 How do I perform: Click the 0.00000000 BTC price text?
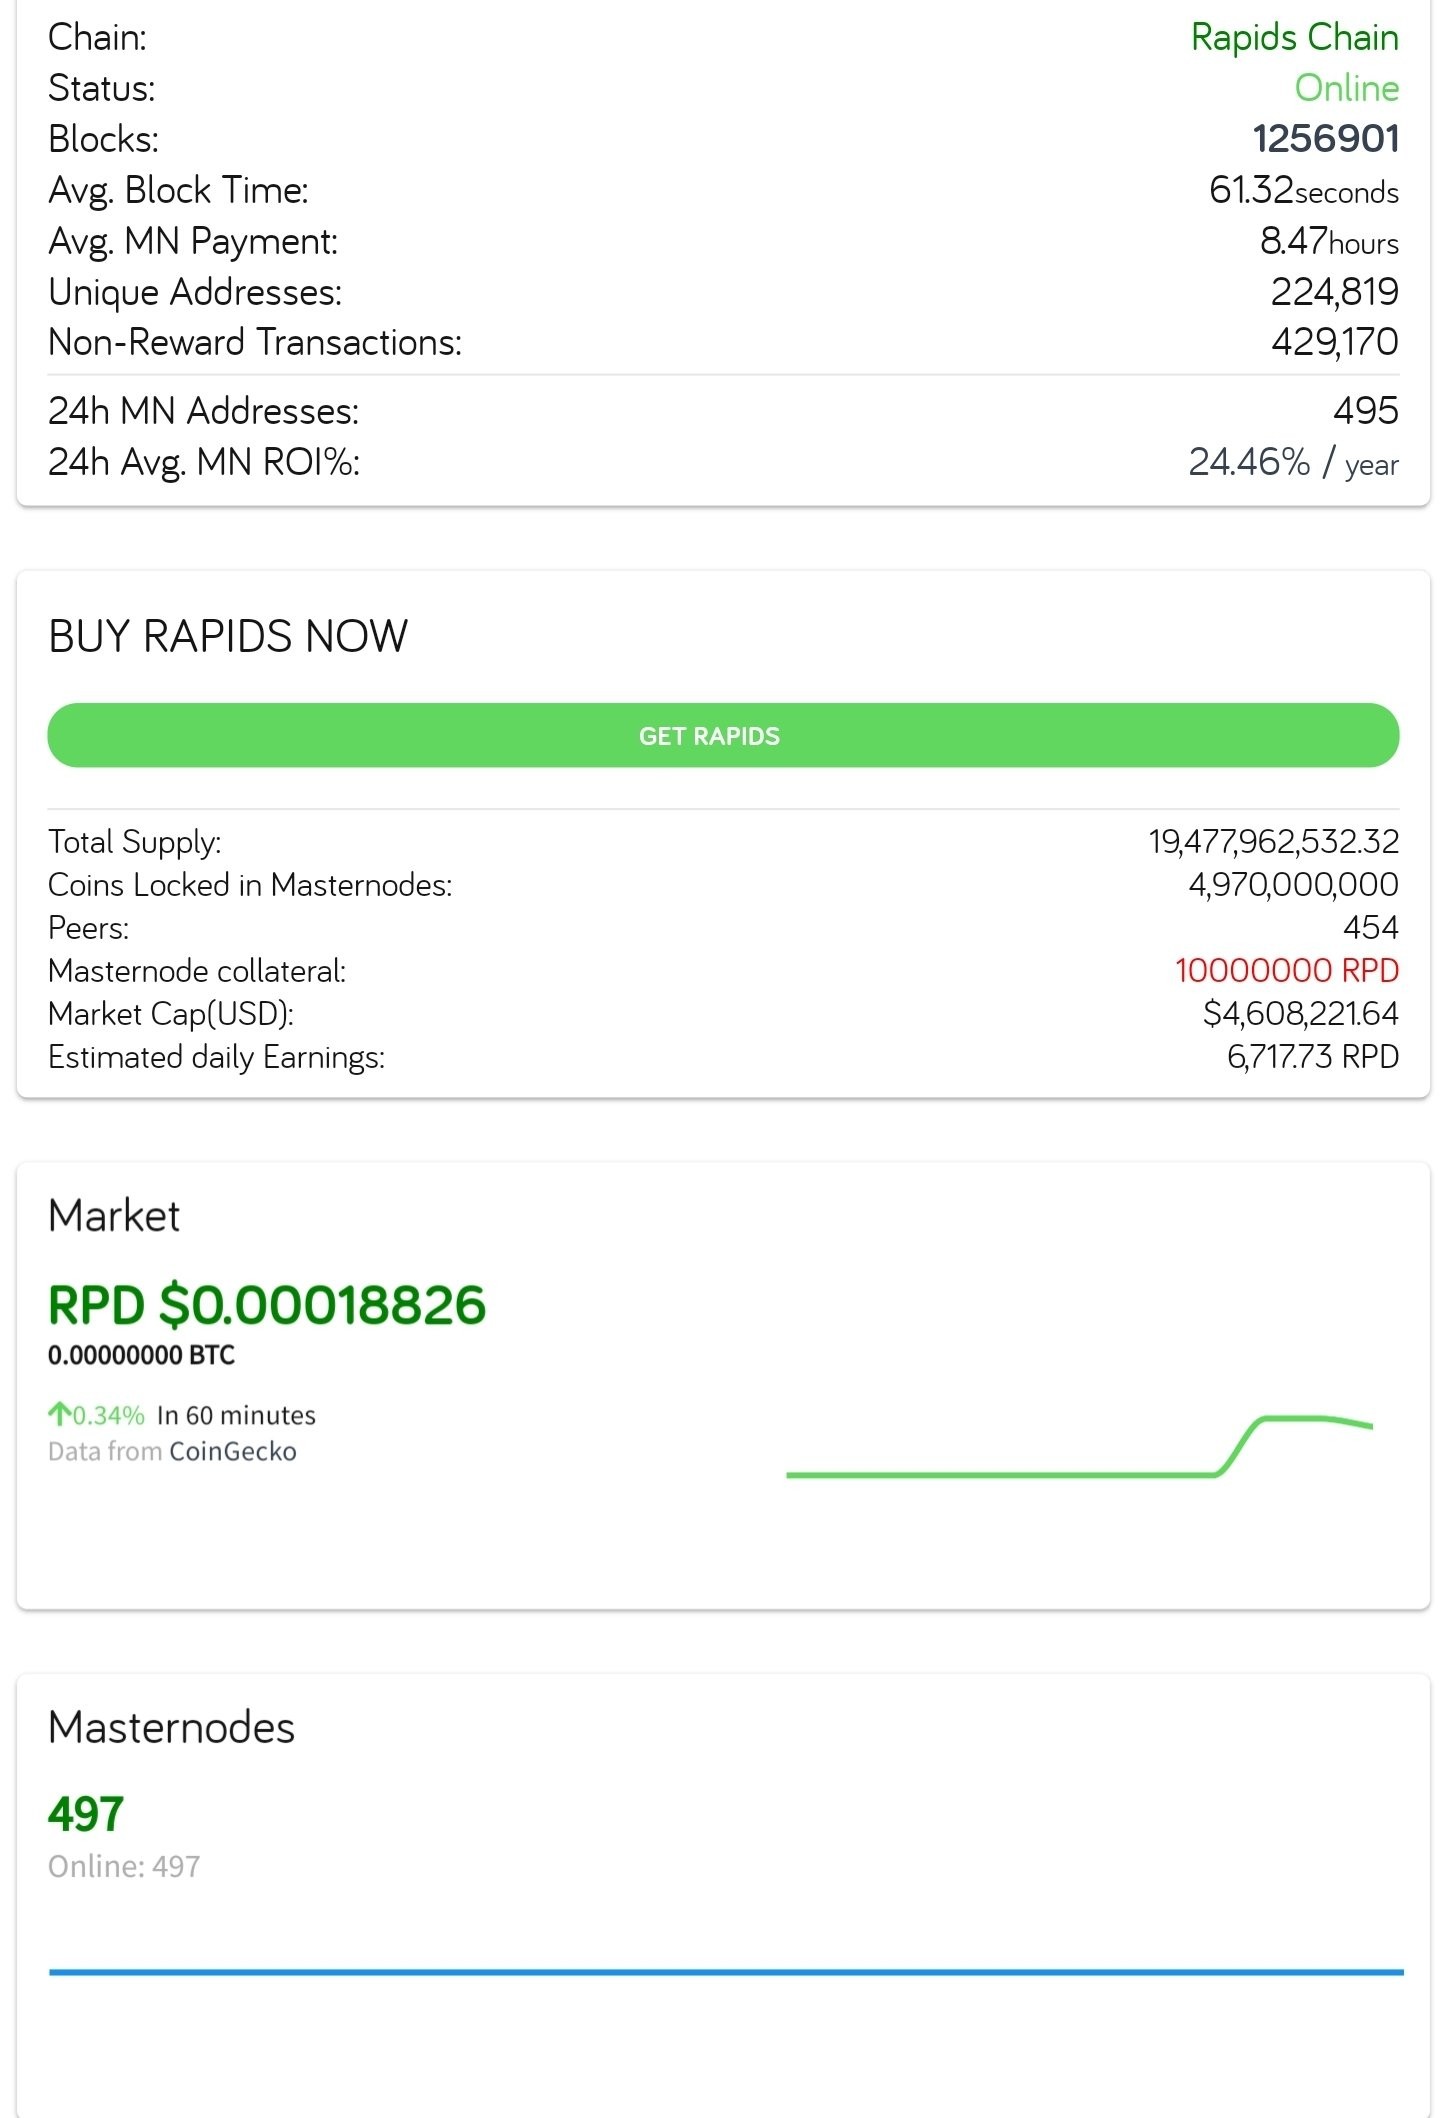[141, 1355]
